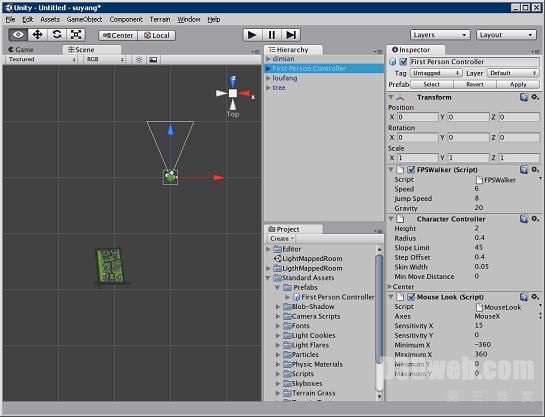Image resolution: width=545 pixels, height=417 pixels.
Task: Toggle Center pivot mode
Action: click(x=118, y=35)
